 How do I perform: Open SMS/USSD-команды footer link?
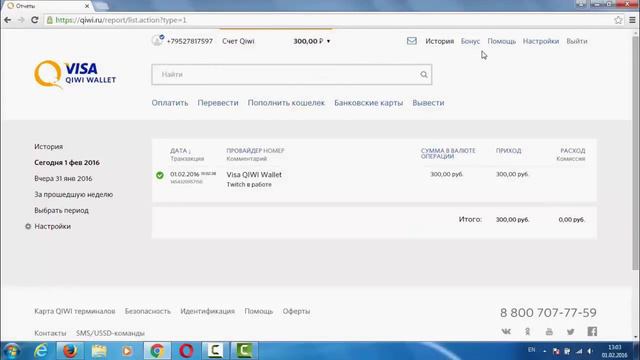coord(110,333)
